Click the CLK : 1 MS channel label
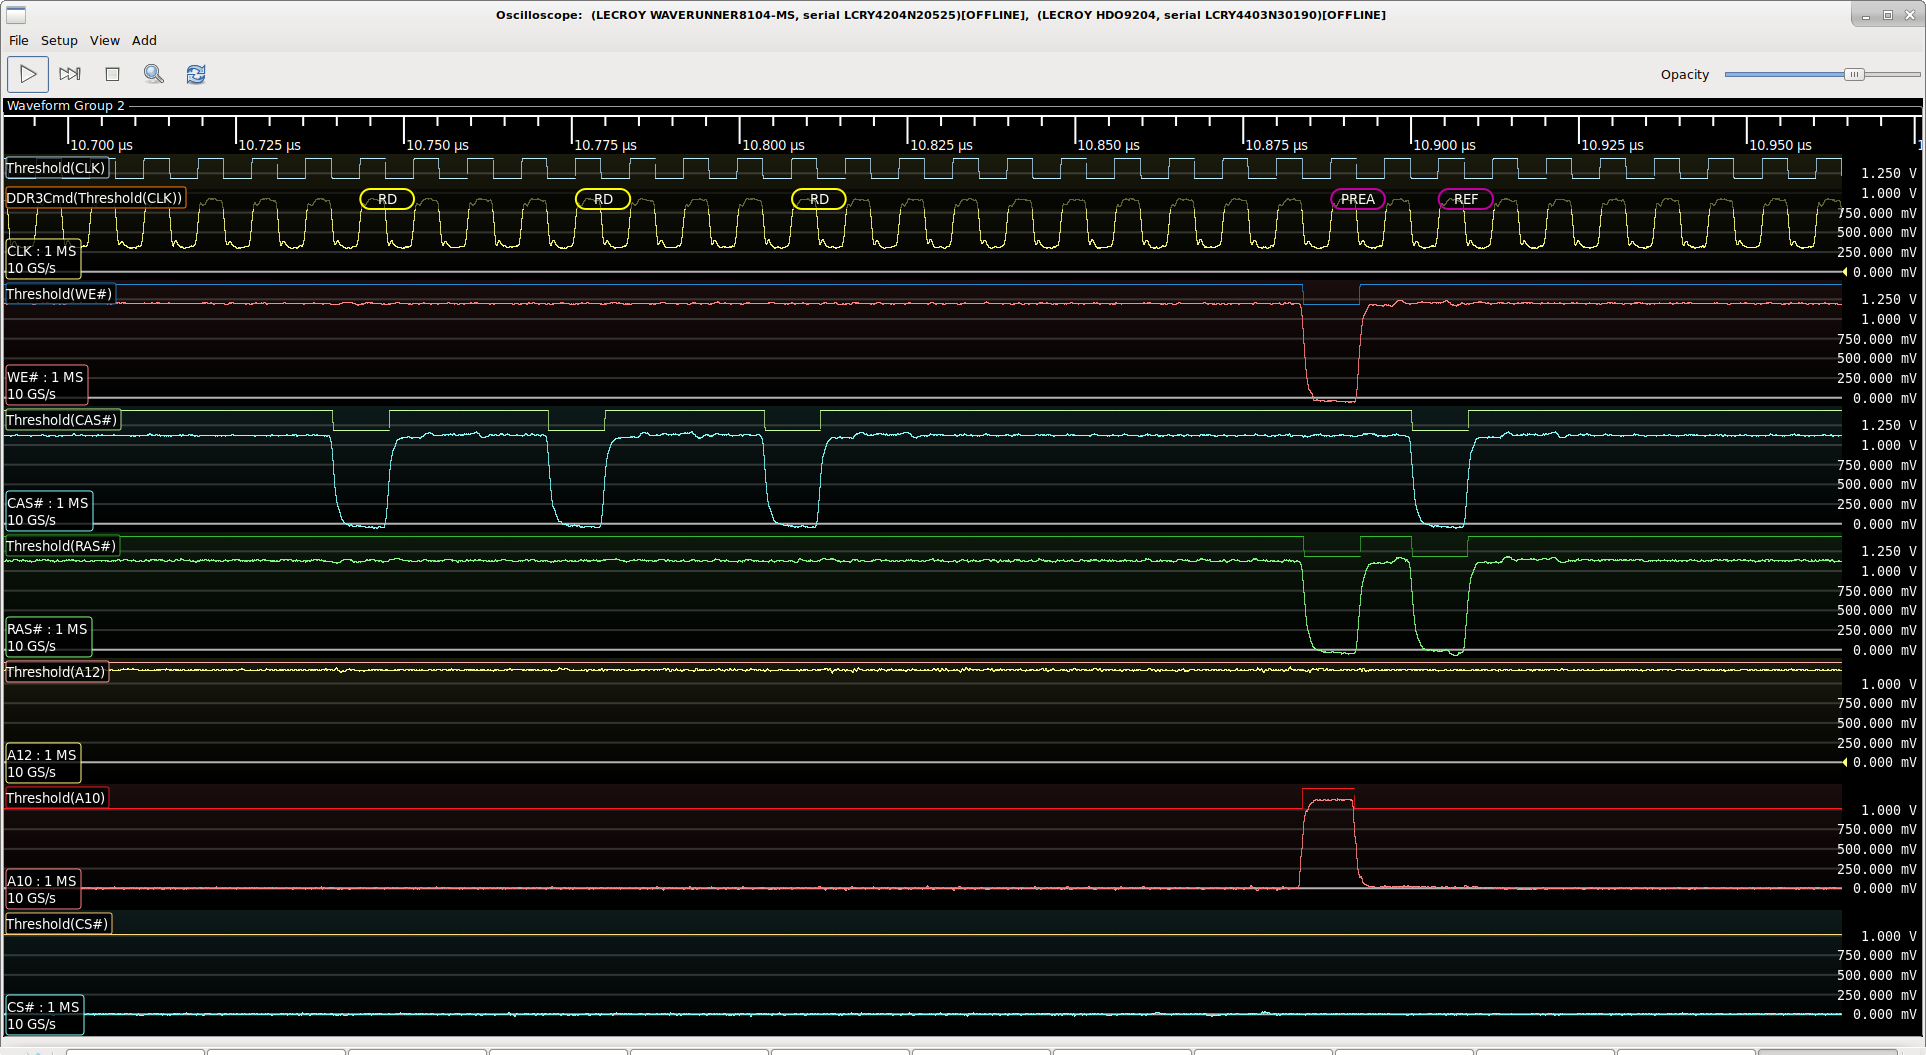 tap(42, 259)
